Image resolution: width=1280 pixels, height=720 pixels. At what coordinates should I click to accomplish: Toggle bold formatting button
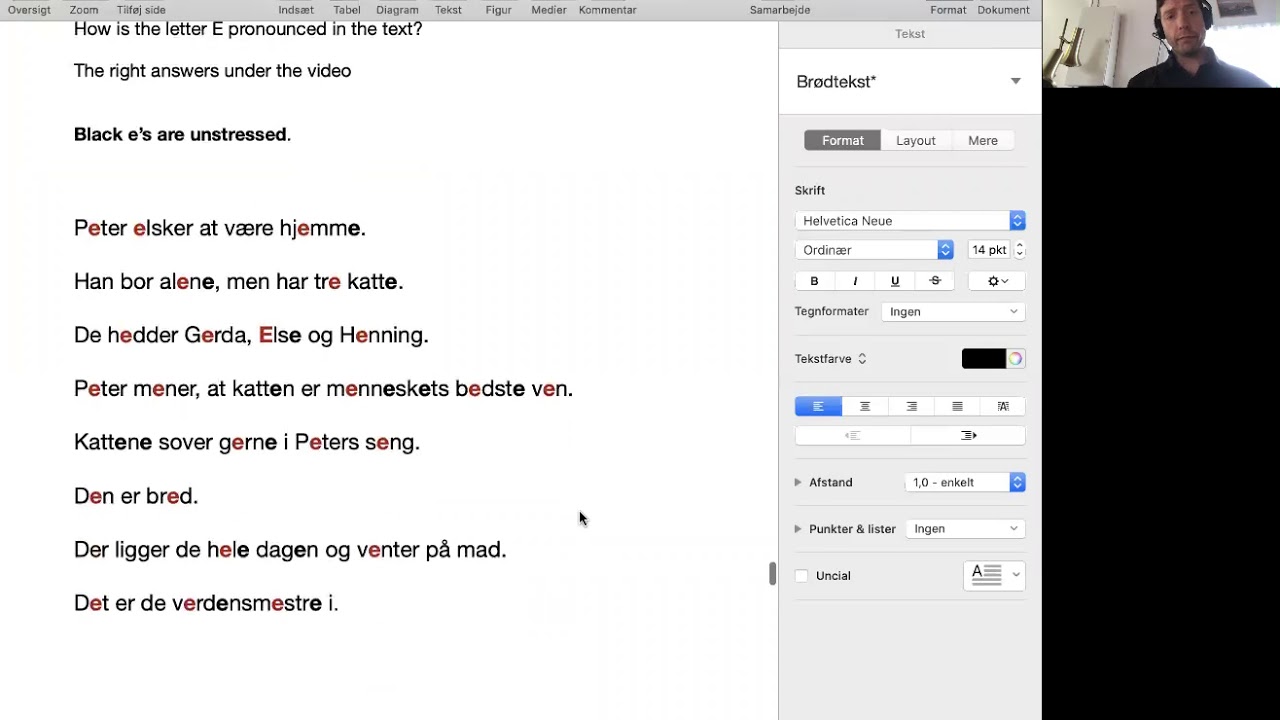point(814,281)
